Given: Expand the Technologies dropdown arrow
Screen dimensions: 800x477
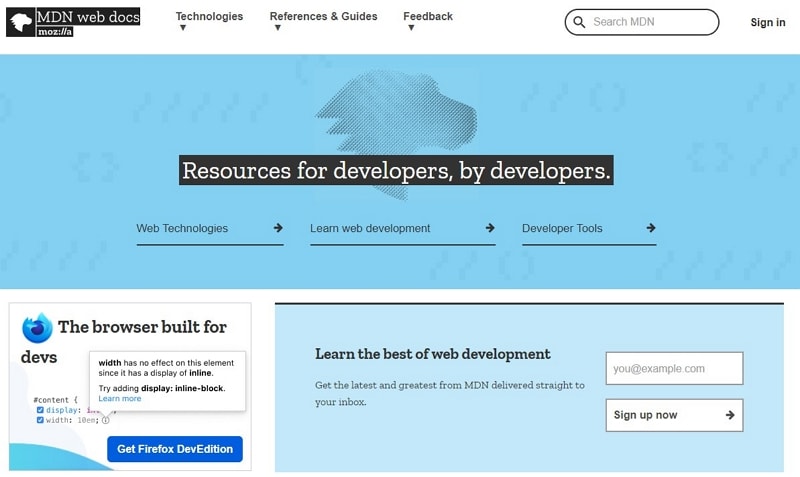Looking at the screenshot, I should click(x=183, y=28).
